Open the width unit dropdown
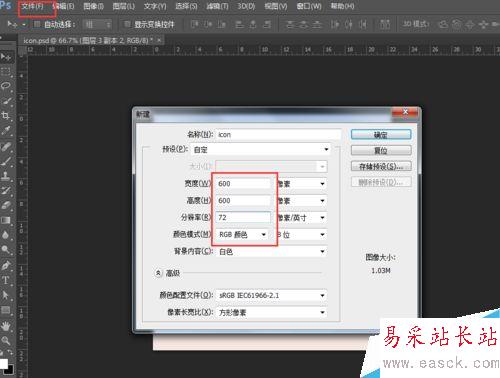 click(302, 184)
